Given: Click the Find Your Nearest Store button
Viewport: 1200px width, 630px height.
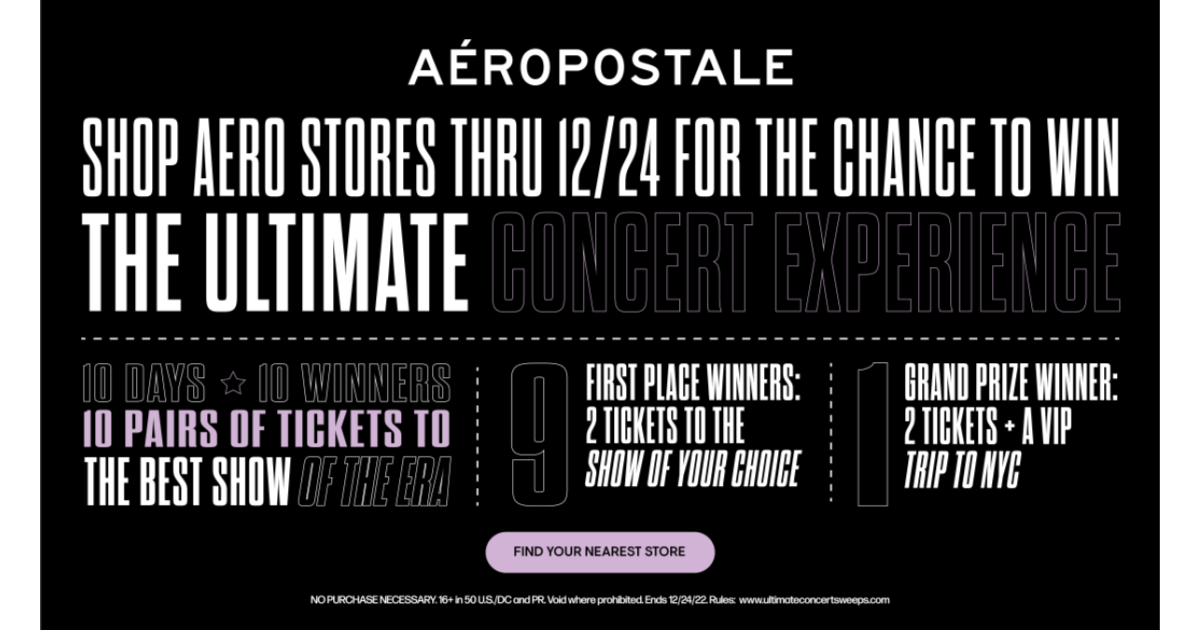Looking at the screenshot, I should pos(600,552).
